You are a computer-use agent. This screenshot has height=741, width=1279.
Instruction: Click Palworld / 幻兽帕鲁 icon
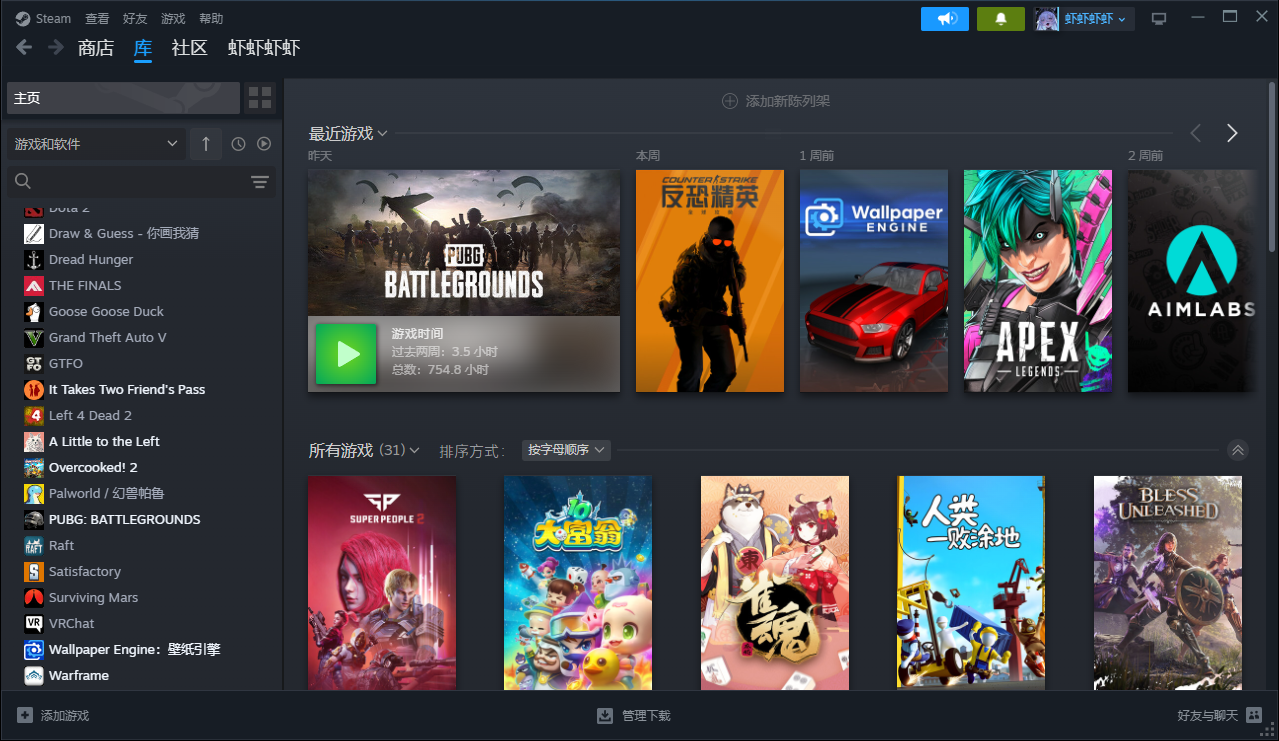[x=34, y=493]
